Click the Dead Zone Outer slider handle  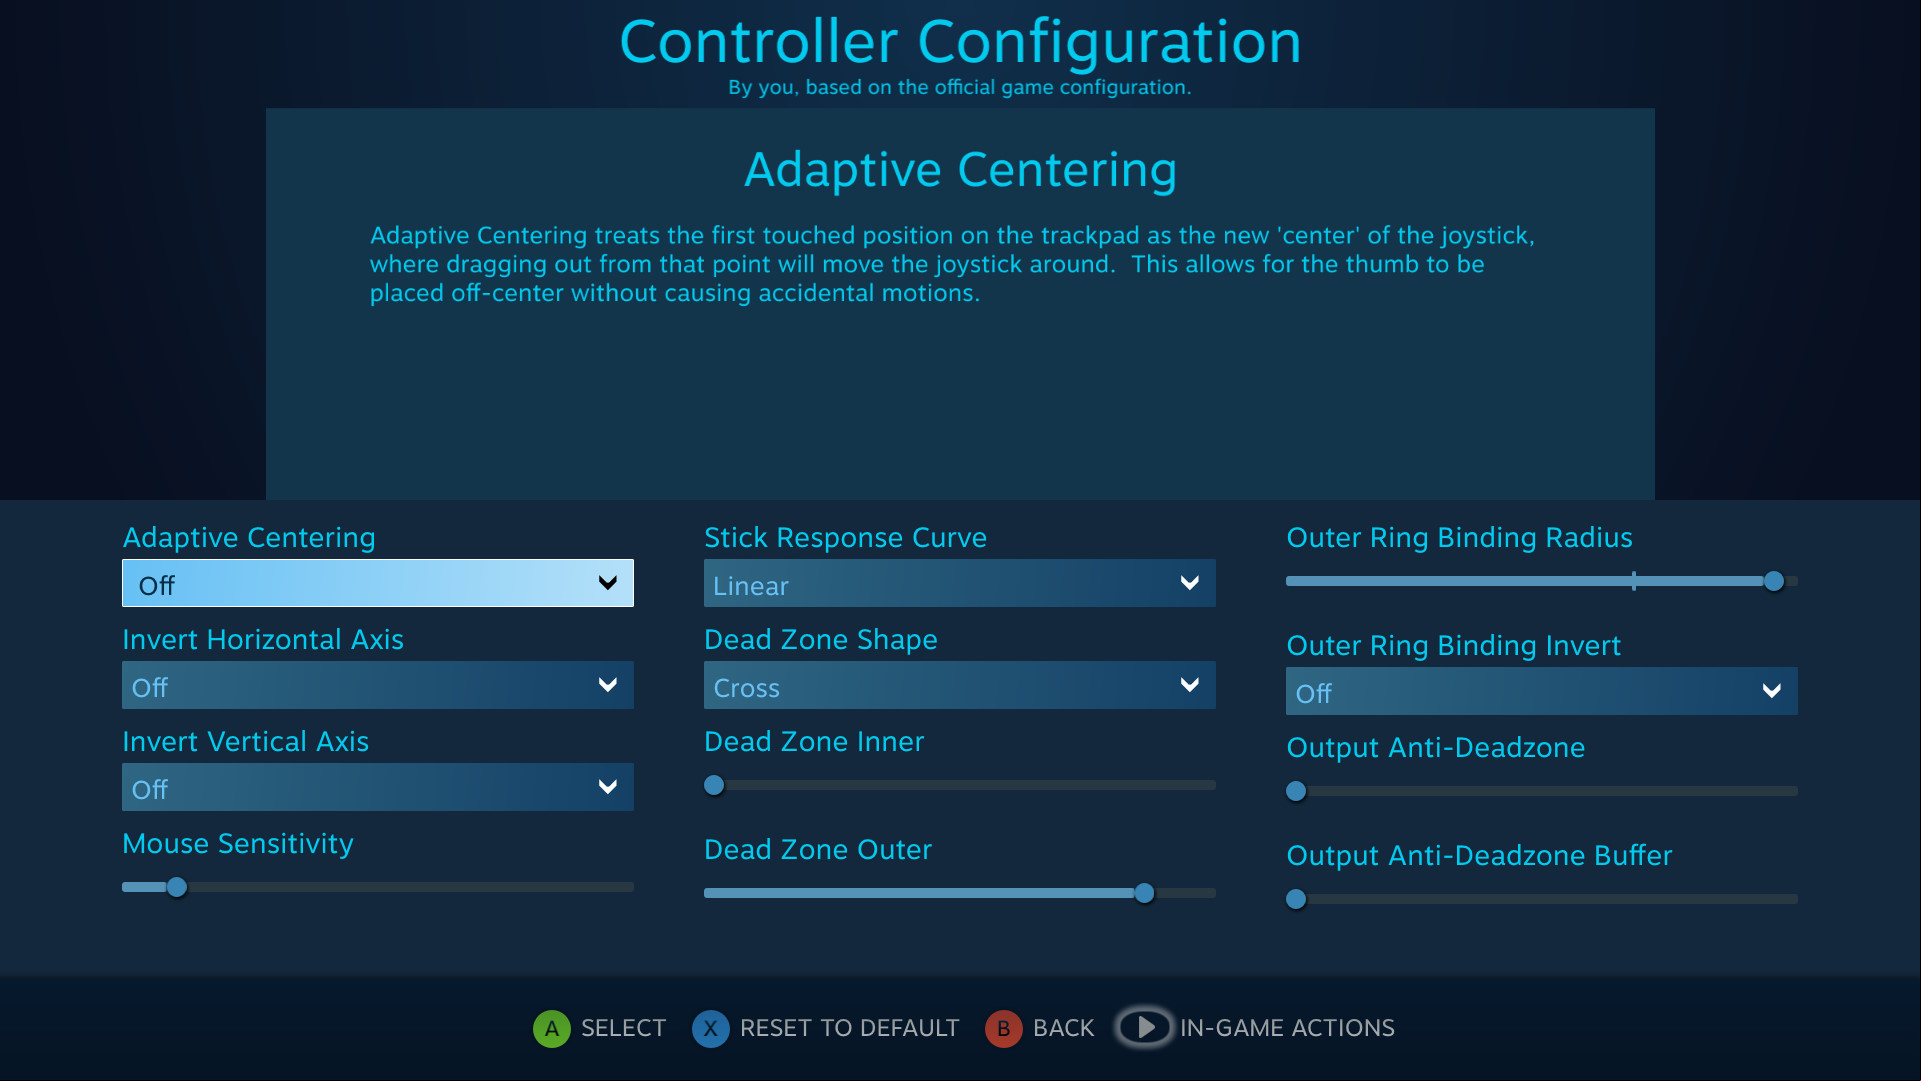[x=1144, y=893]
